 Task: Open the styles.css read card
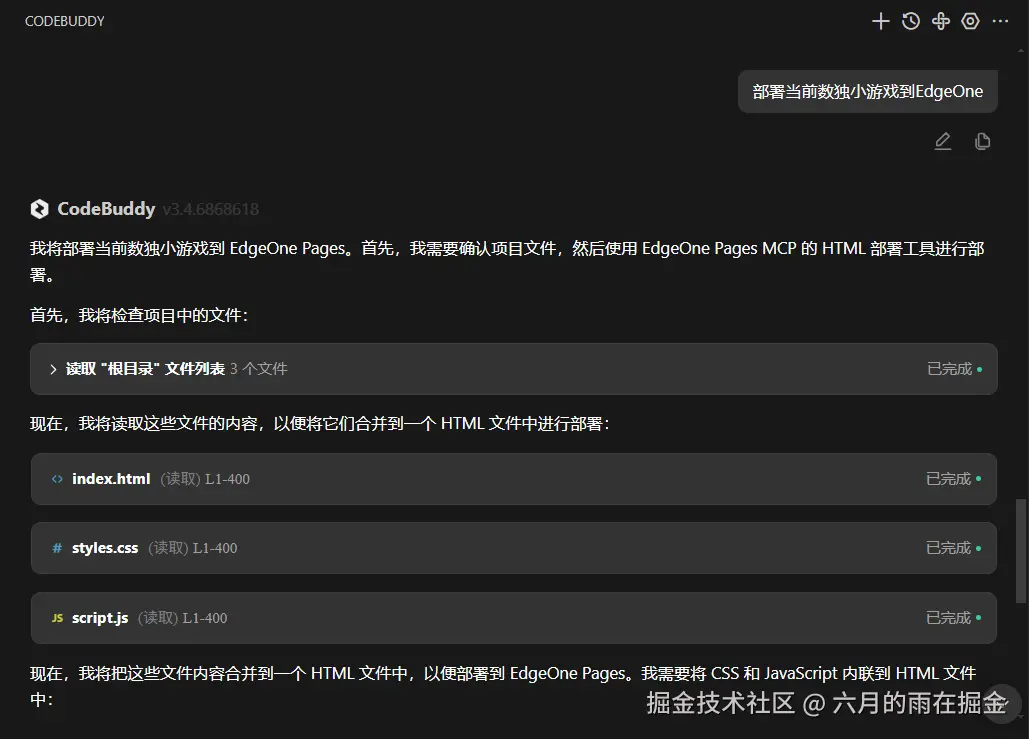(514, 548)
